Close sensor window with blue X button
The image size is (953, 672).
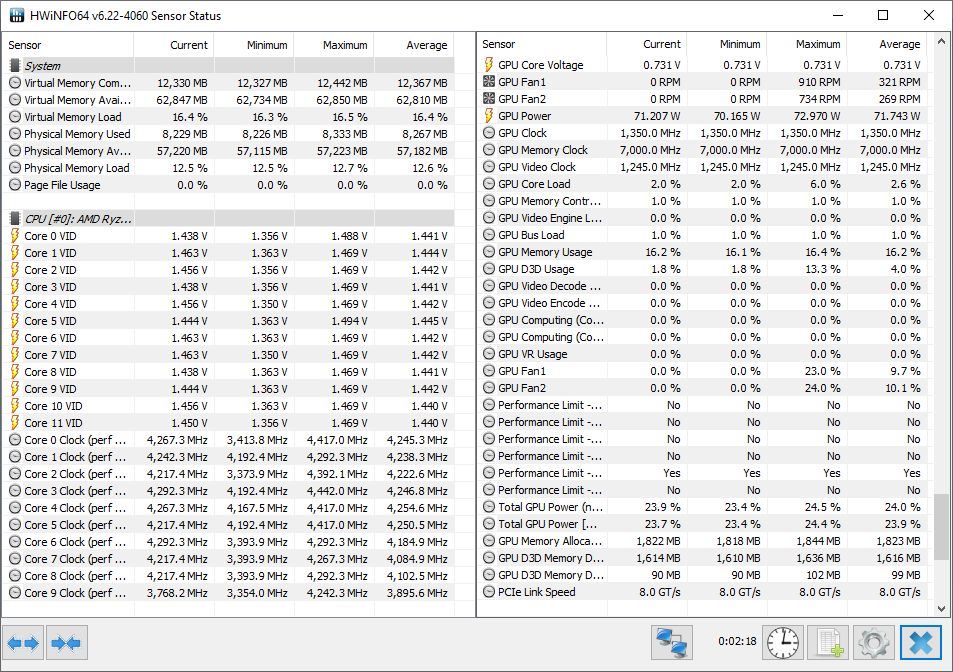920,643
